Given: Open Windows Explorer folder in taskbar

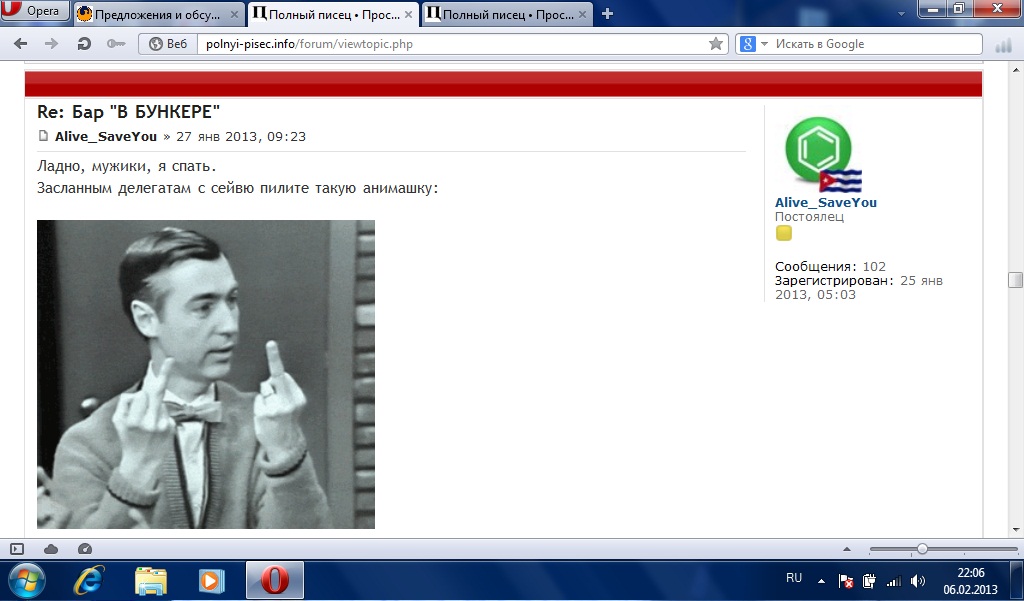Looking at the screenshot, I should click(x=151, y=580).
